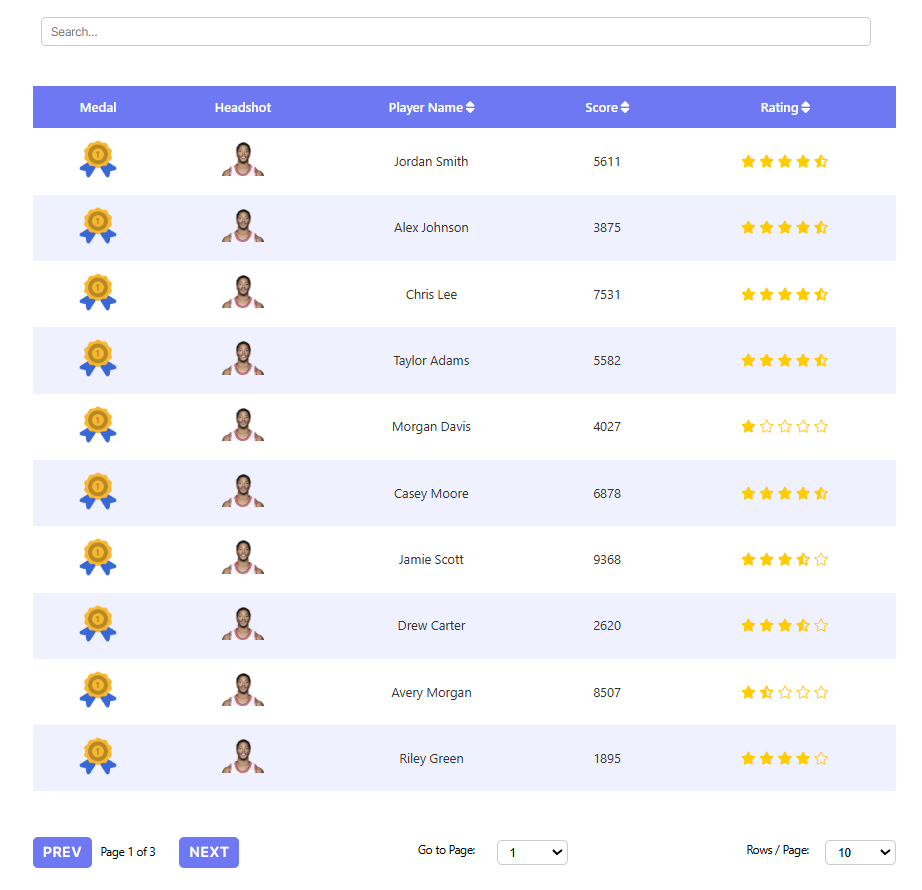This screenshot has width=922, height=890.
Task: Click the medal icon in Jamie Scott's row
Action: [98, 557]
